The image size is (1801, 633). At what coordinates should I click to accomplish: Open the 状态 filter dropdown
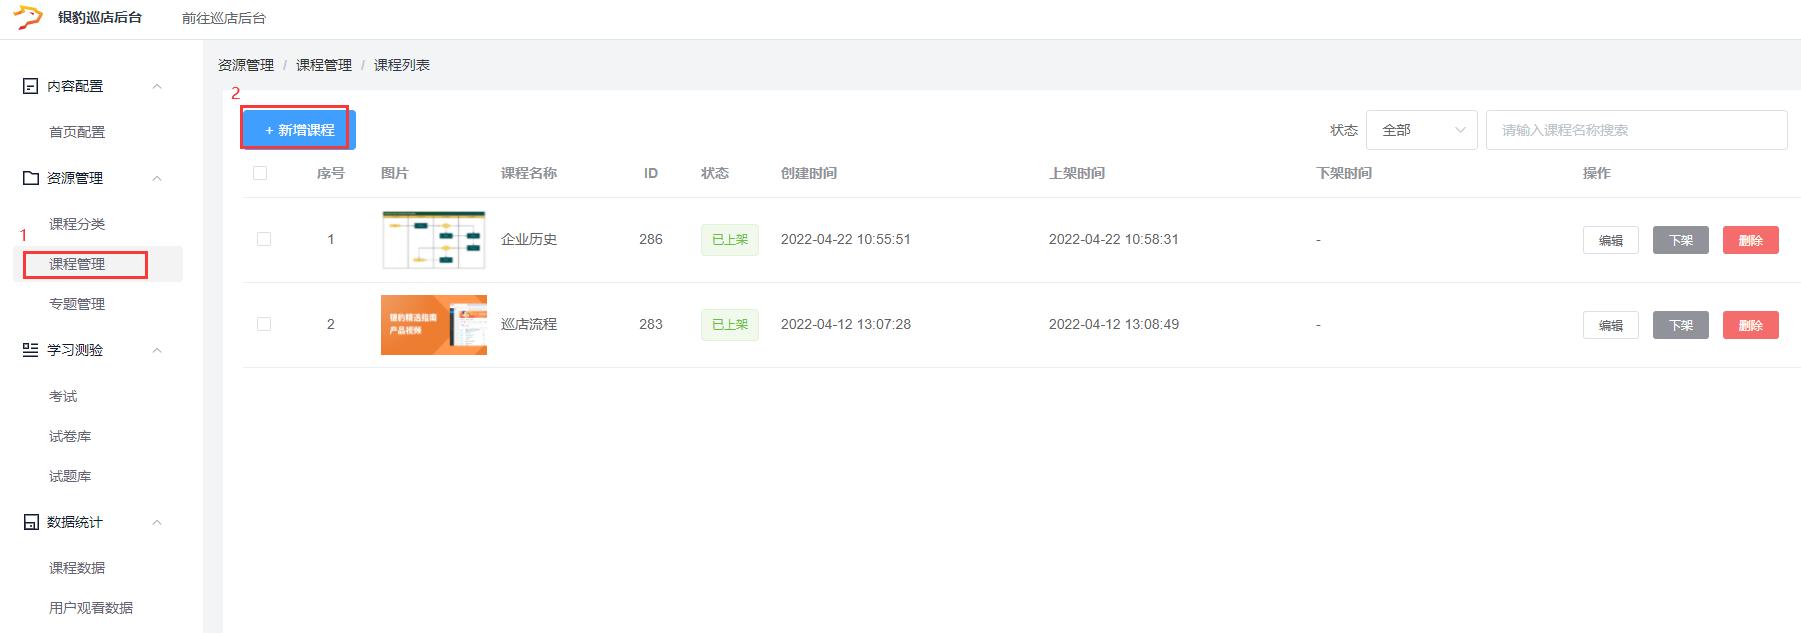coord(1421,130)
